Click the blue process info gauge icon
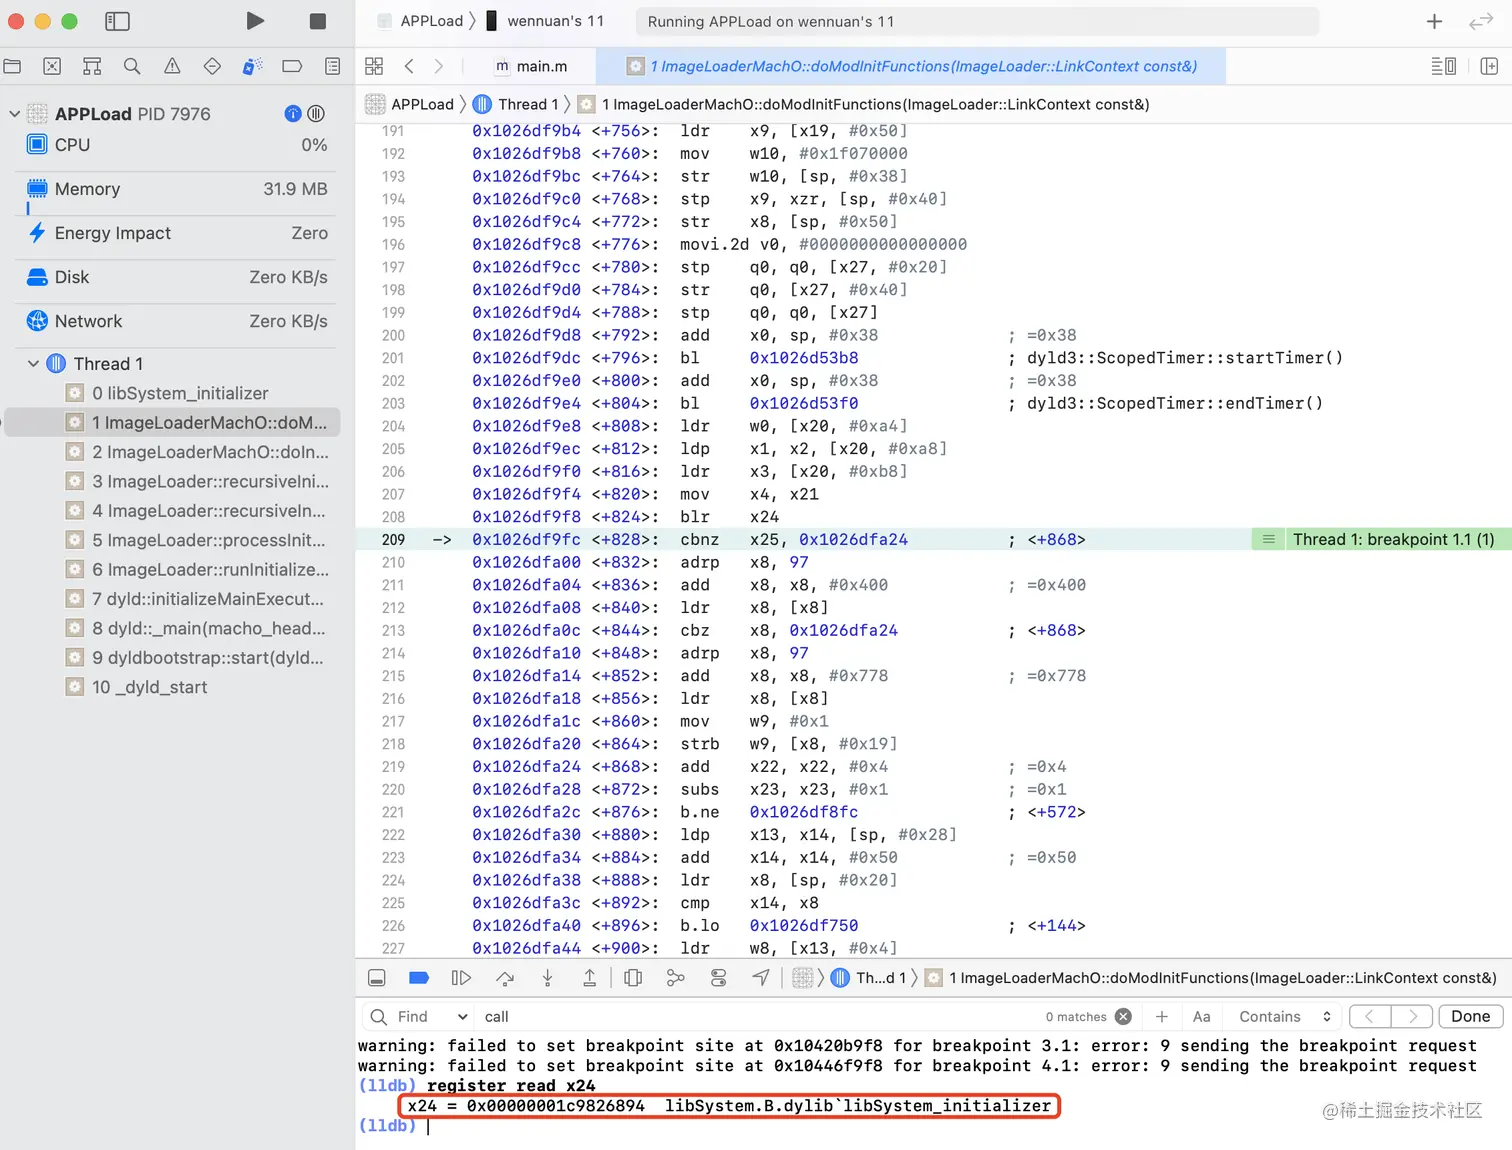The width and height of the screenshot is (1512, 1150). (x=293, y=114)
